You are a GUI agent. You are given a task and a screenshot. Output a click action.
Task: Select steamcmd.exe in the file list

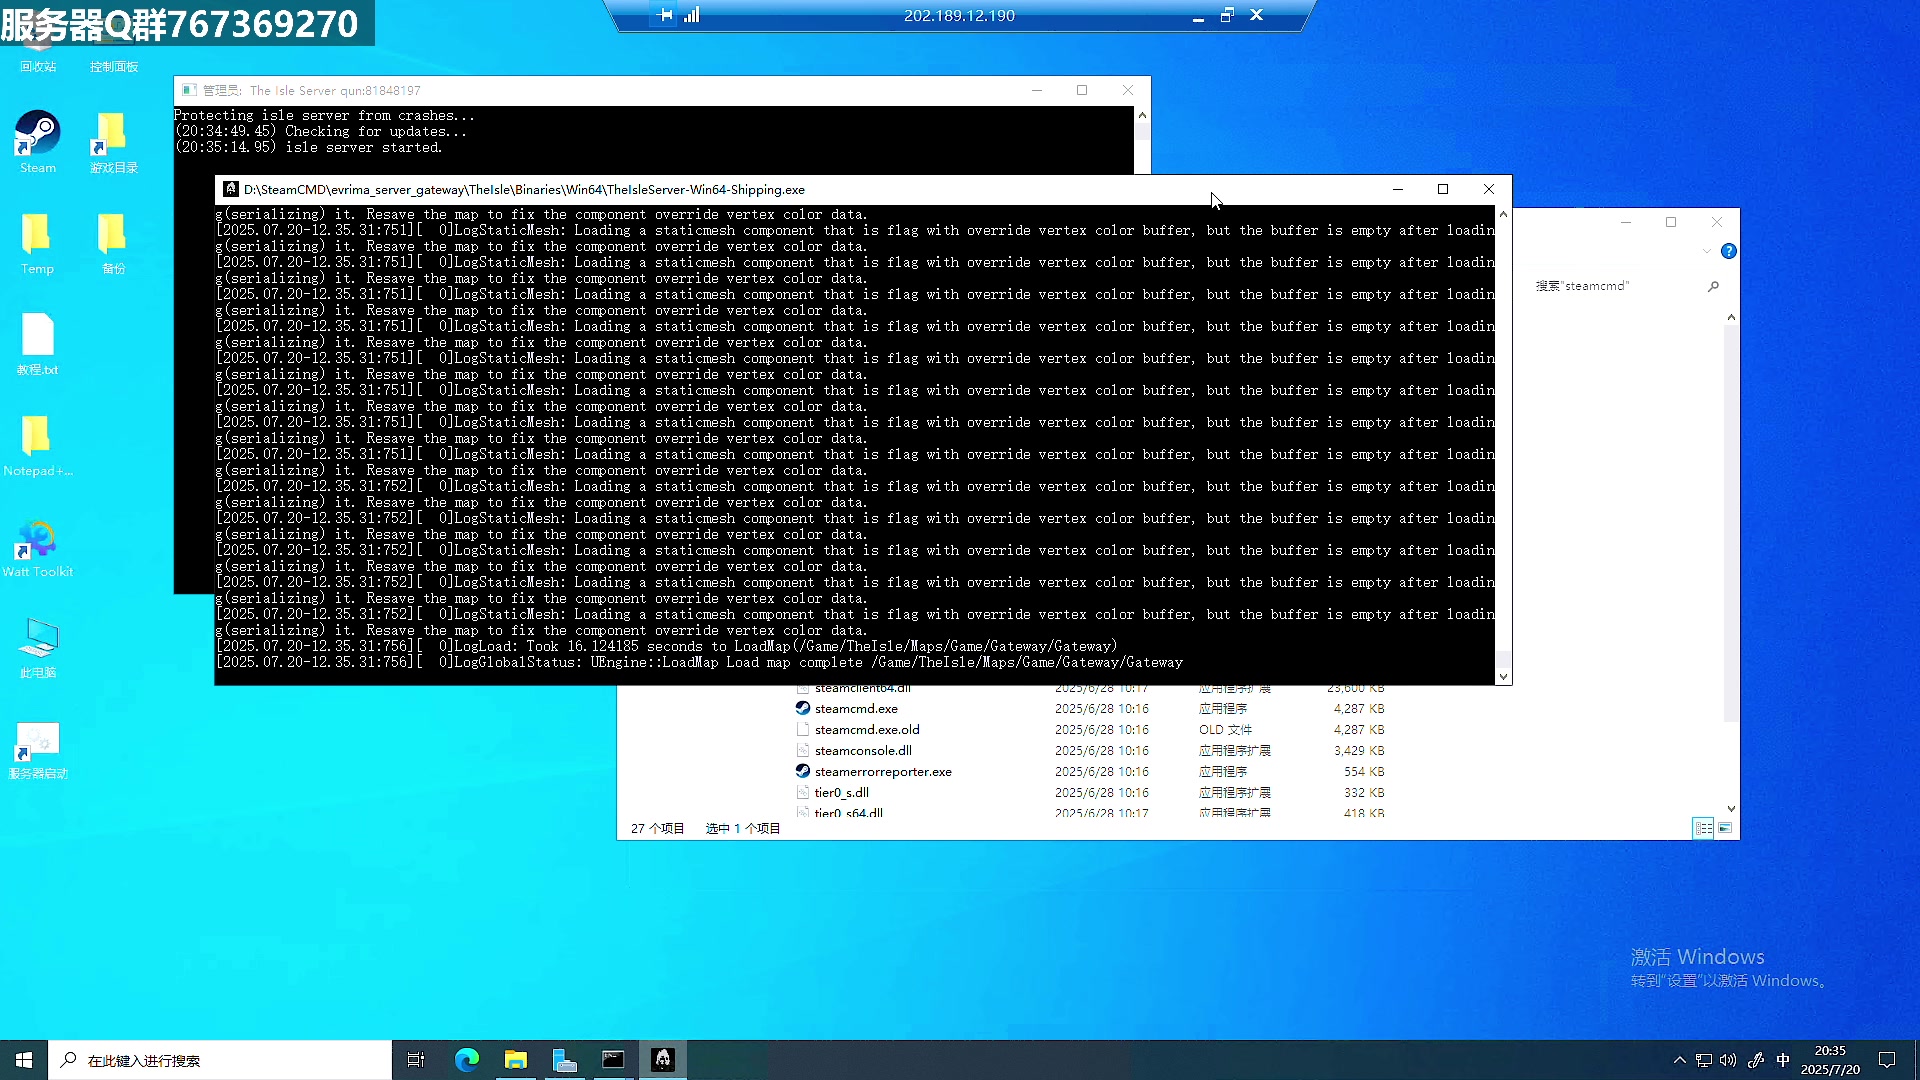point(856,708)
